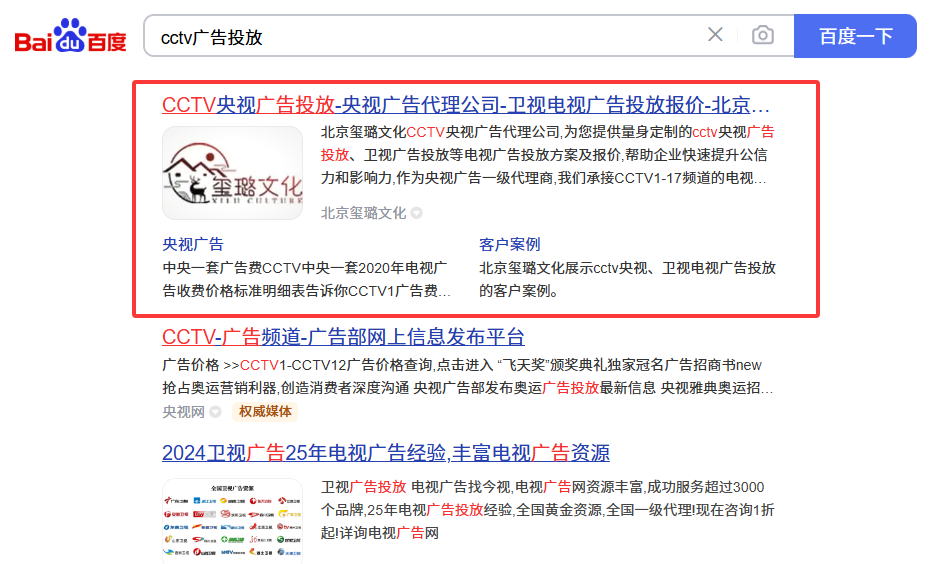This screenshot has height=564, width=937.
Task: Click the description text under 客户案例
Action: (627, 279)
